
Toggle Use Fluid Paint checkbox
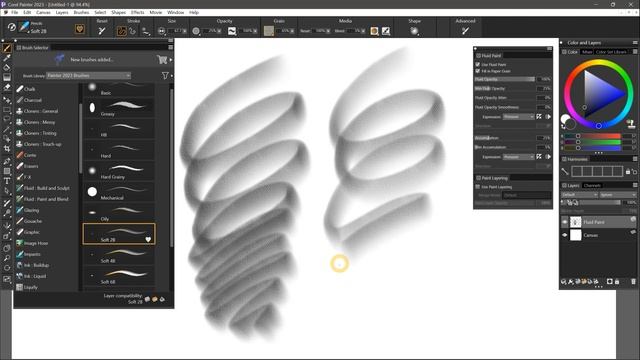tap(478, 64)
